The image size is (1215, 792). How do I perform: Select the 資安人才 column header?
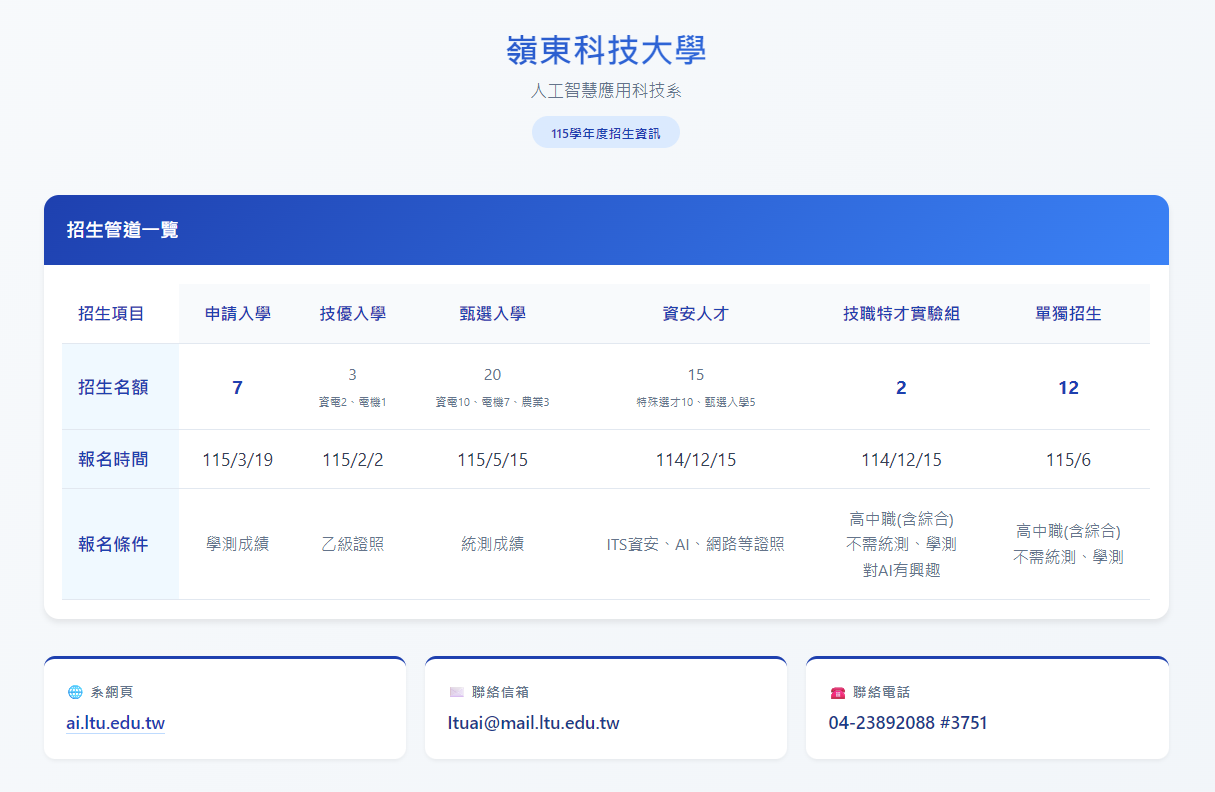click(695, 313)
